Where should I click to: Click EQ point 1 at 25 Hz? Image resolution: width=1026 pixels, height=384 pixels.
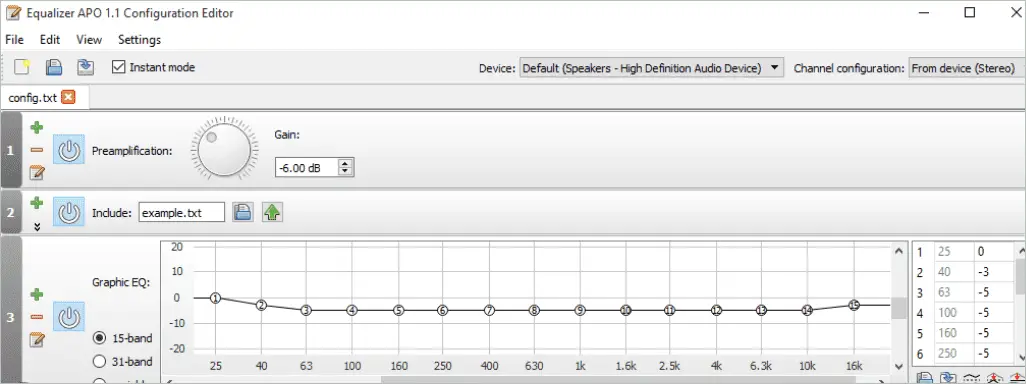coord(216,298)
